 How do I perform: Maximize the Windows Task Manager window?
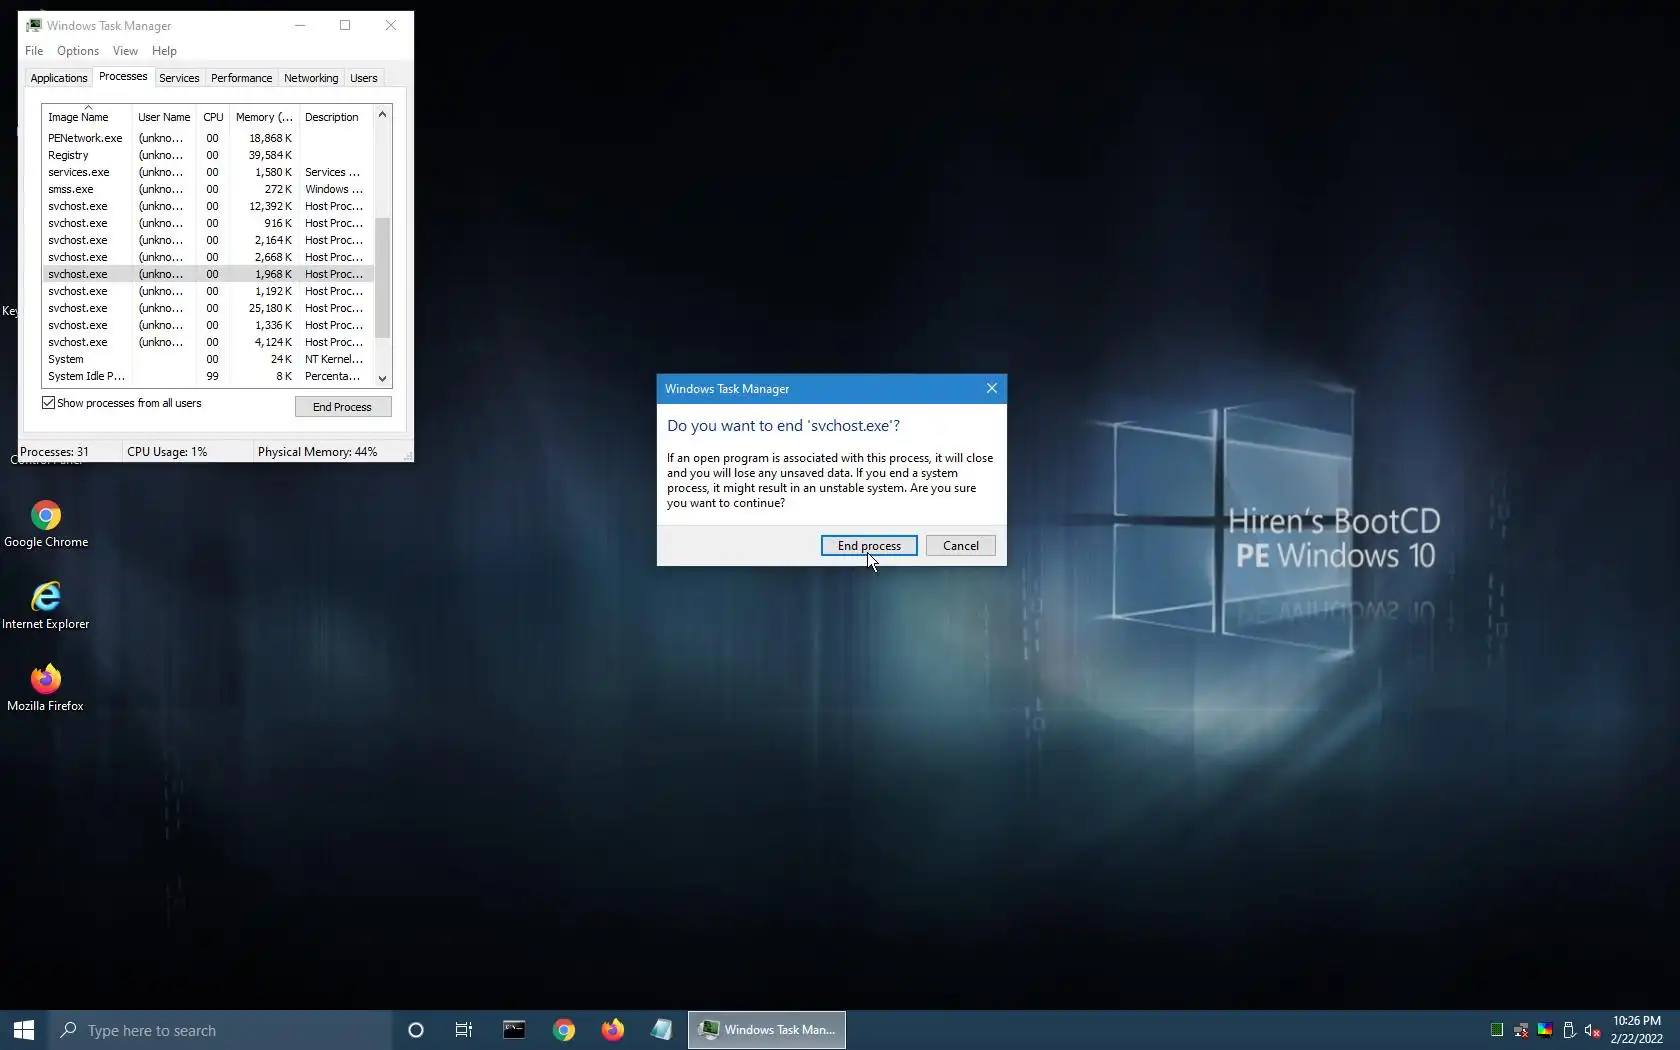tap(345, 26)
